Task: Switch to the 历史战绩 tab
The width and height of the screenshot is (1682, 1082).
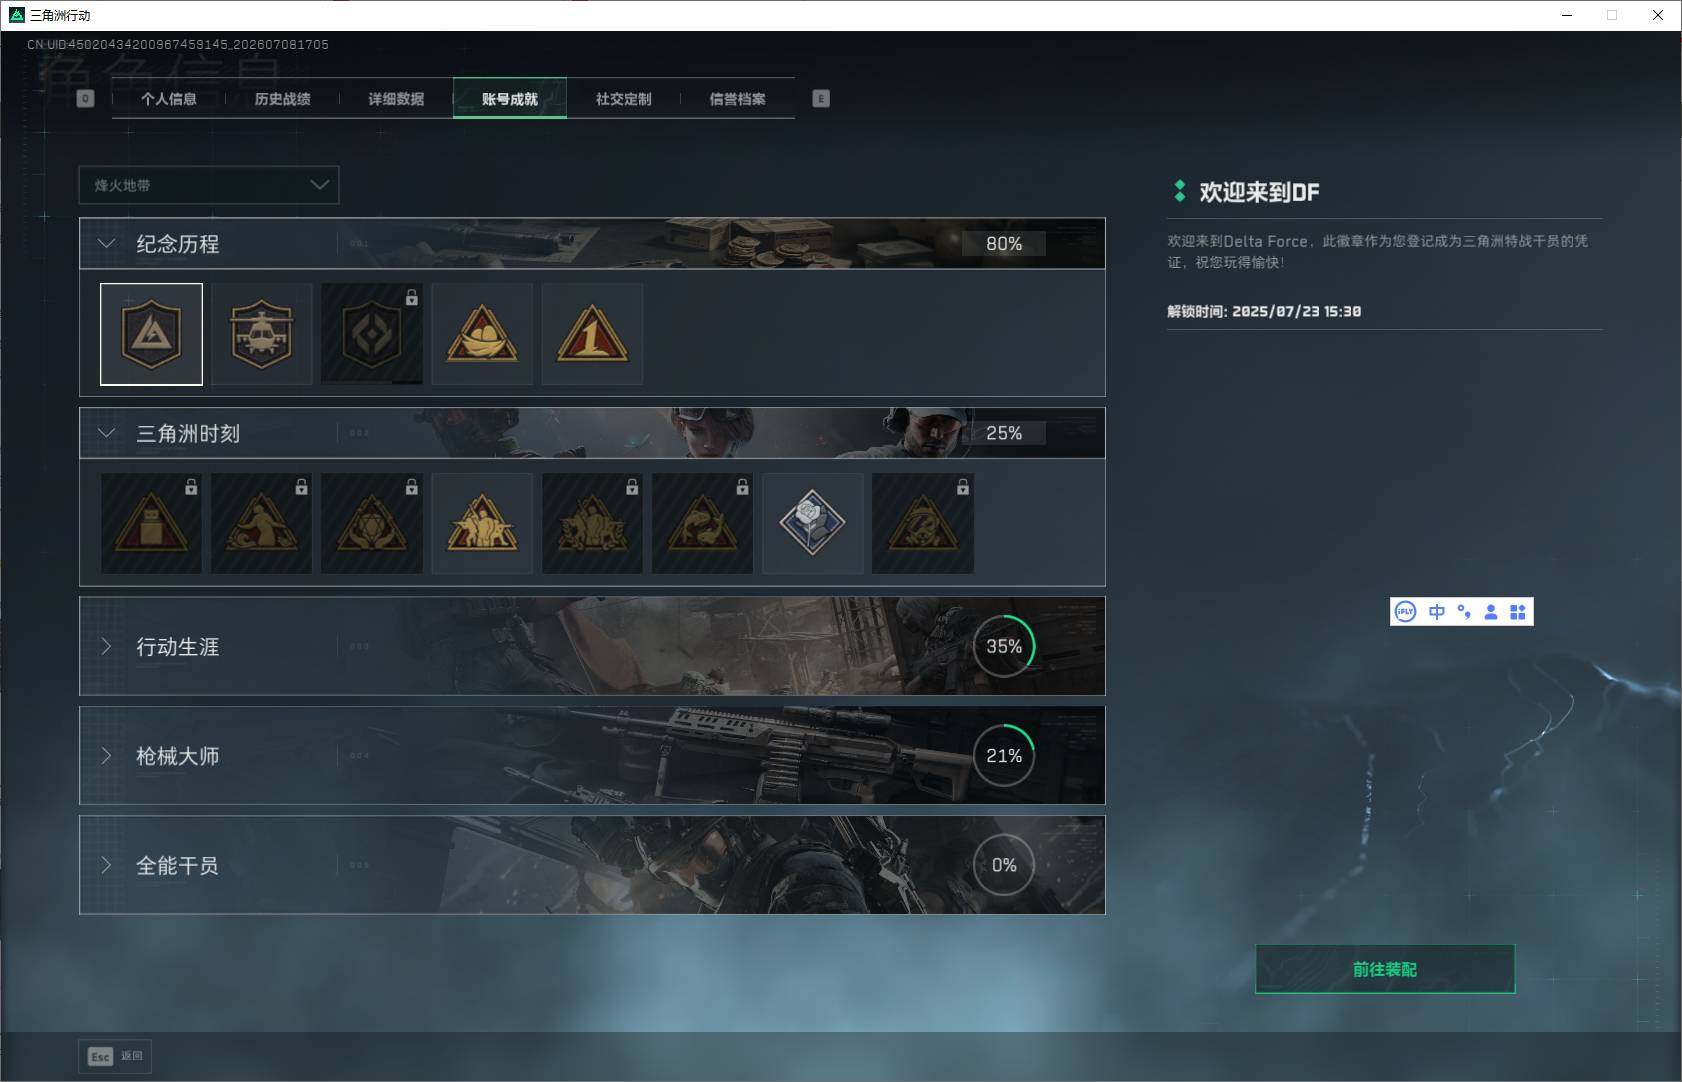Action: tap(283, 98)
